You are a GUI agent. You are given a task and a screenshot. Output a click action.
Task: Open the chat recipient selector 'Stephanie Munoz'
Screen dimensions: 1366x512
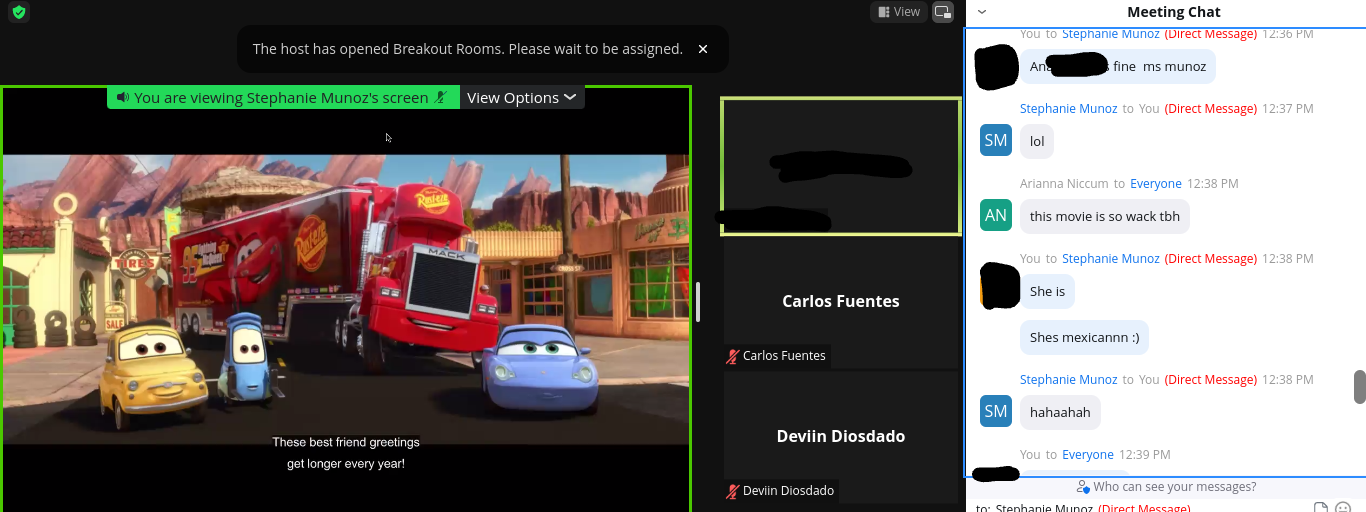pyautogui.click(x=1046, y=508)
